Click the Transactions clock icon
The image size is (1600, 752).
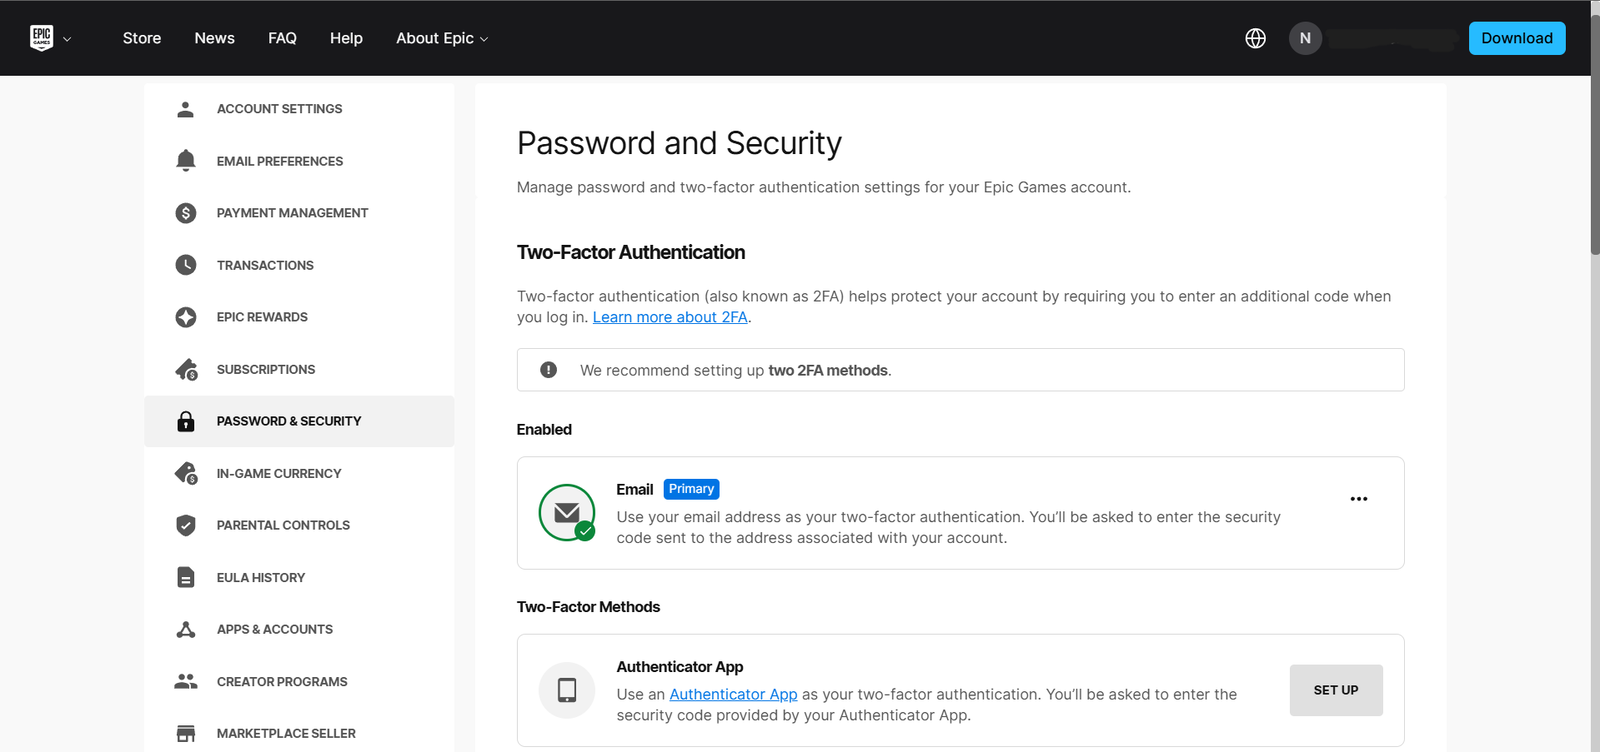coord(185,265)
